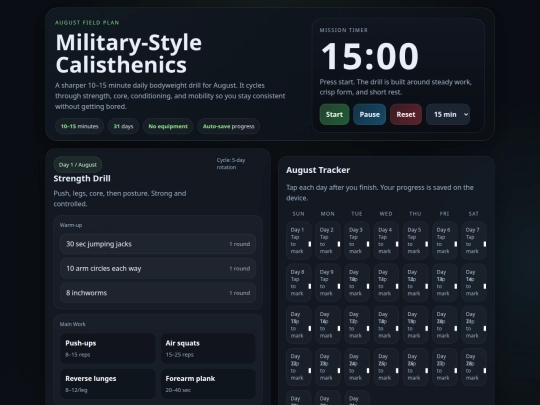Viewport: 540px width, 405px height.
Task: Mark Day 21 in the tracker
Action: point(474,325)
